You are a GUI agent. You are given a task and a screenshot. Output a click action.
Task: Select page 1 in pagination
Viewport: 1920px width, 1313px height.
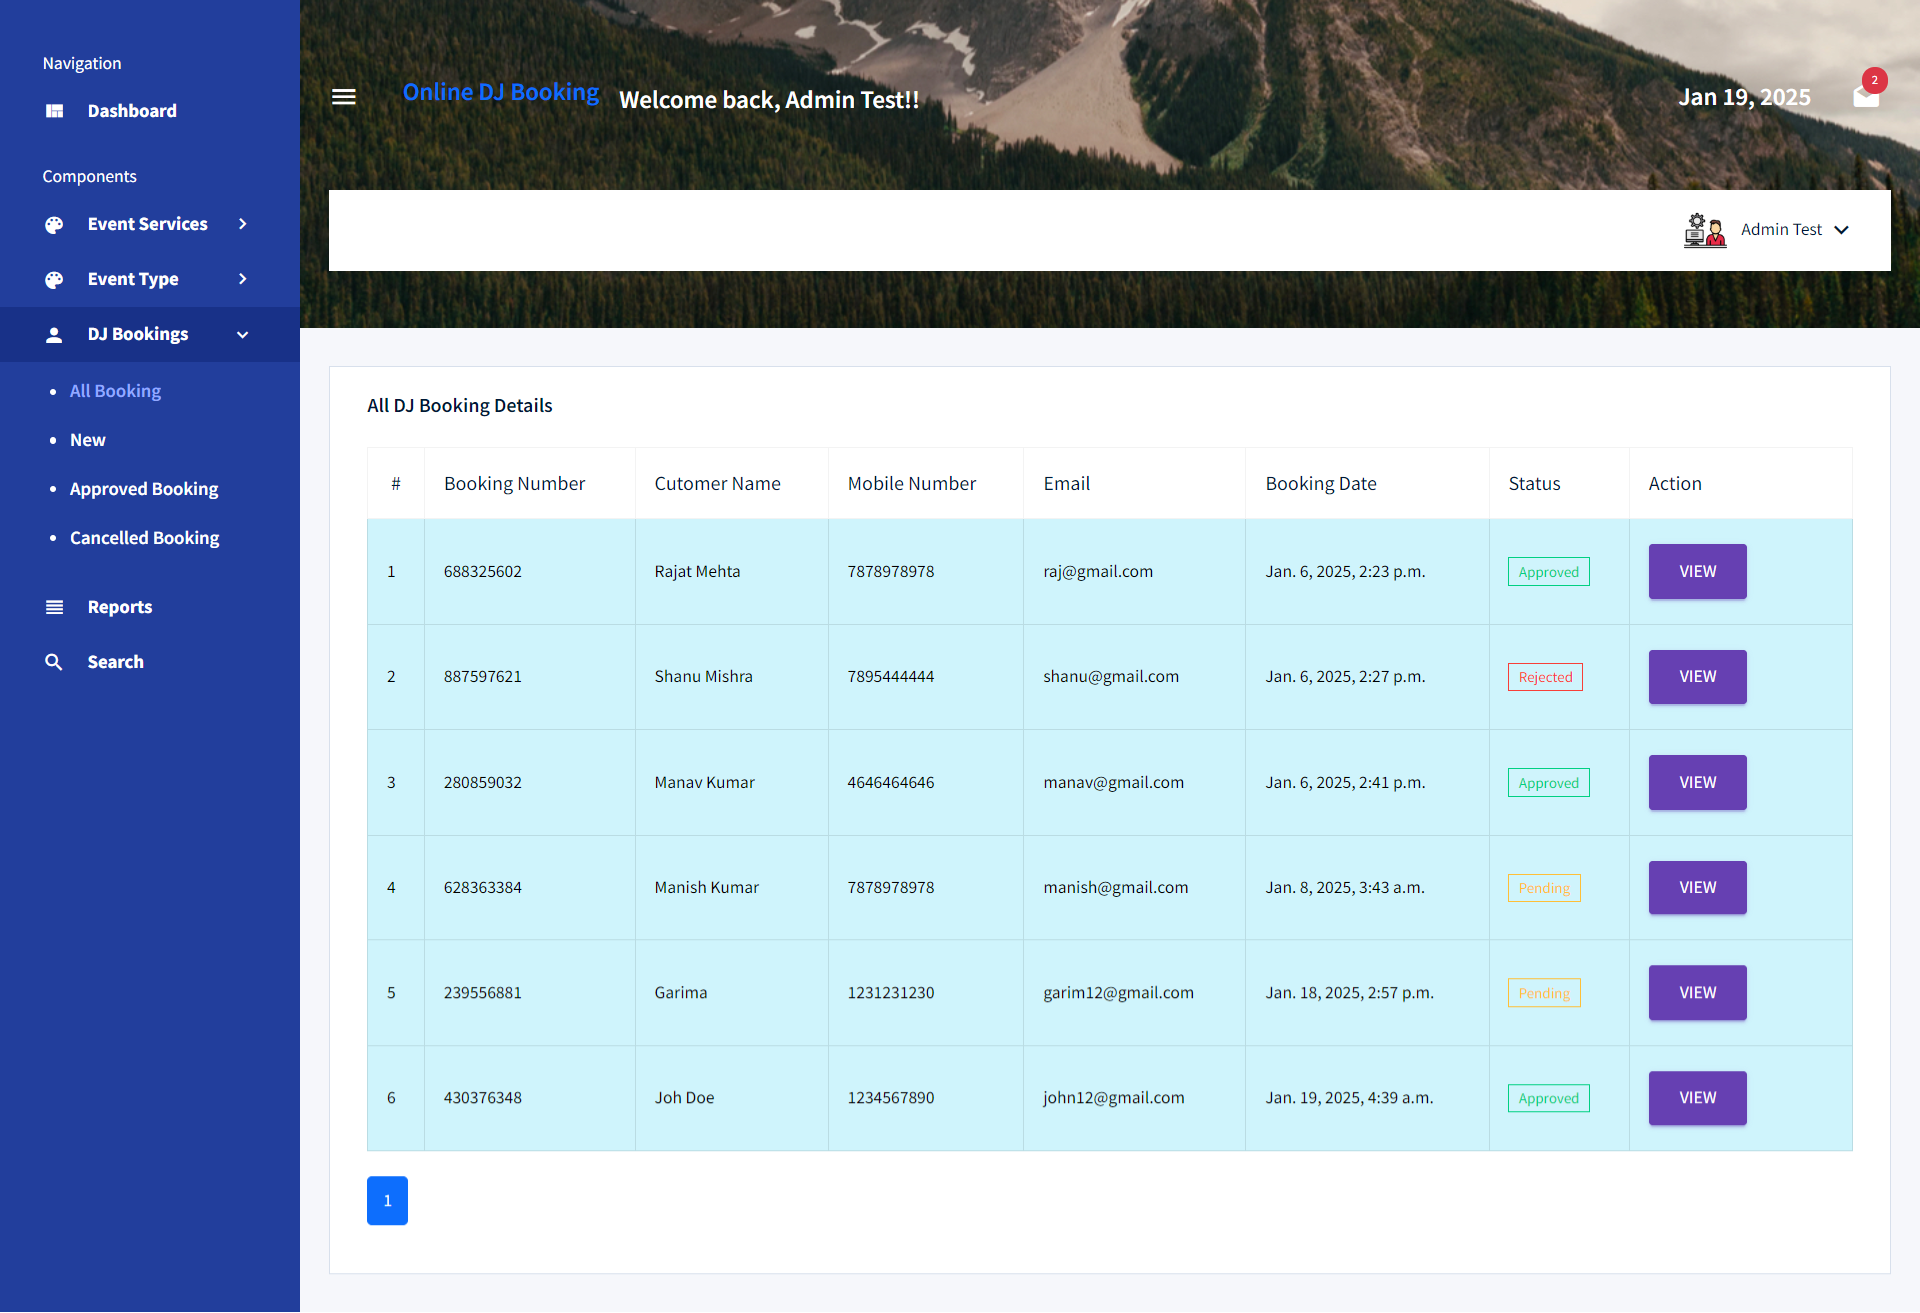pyautogui.click(x=387, y=1201)
